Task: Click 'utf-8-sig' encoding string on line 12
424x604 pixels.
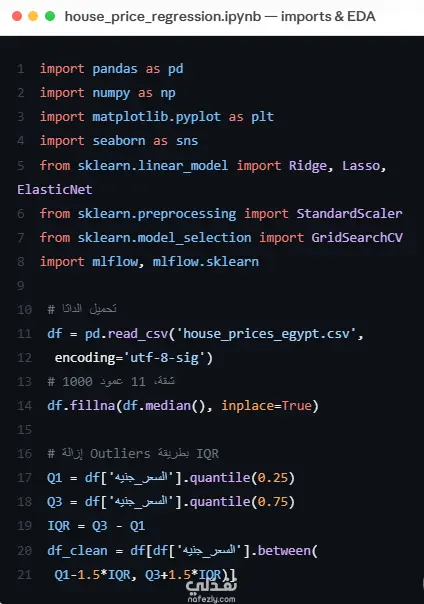Action: click(164, 358)
